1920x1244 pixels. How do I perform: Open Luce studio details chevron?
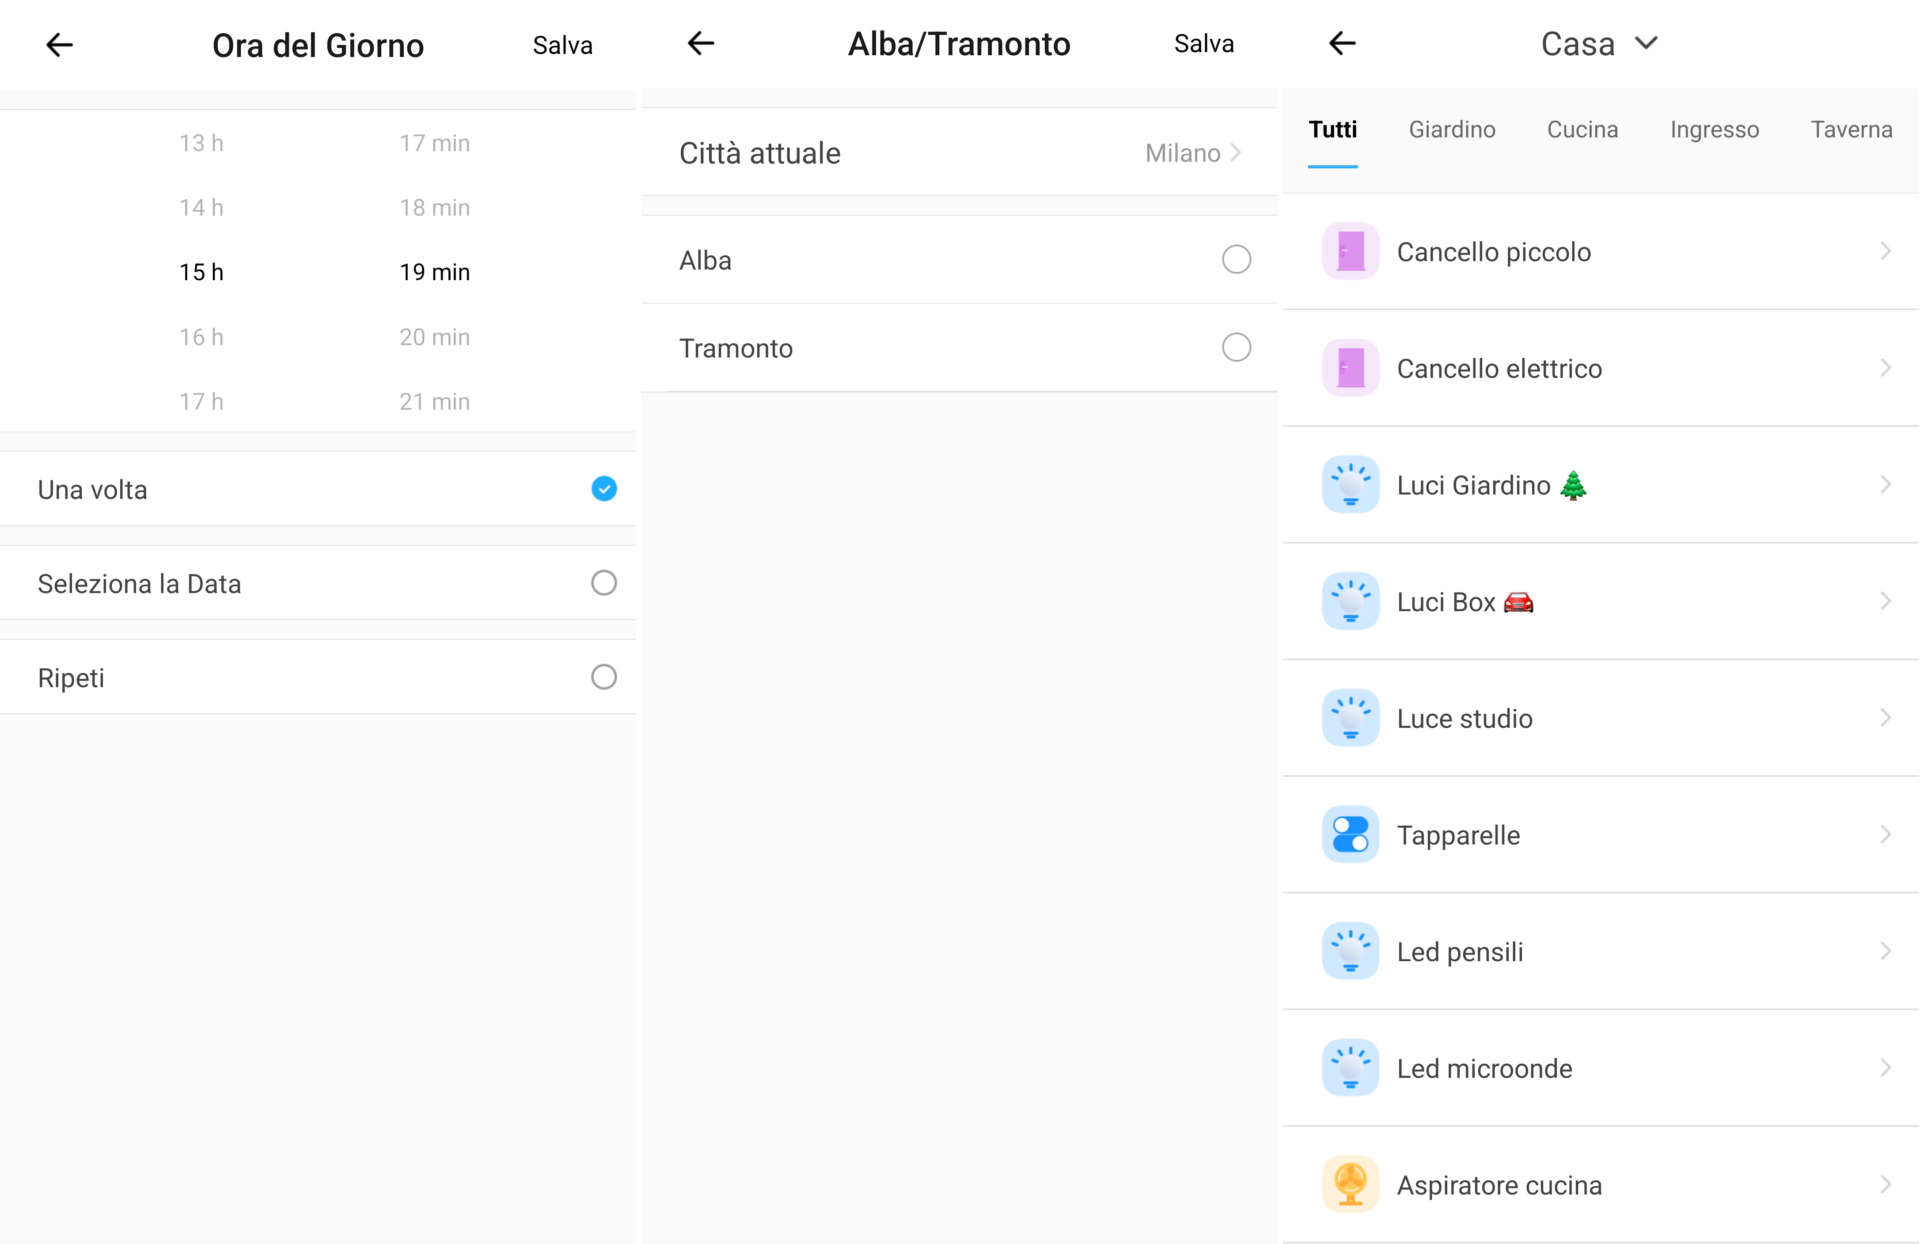[1884, 718]
